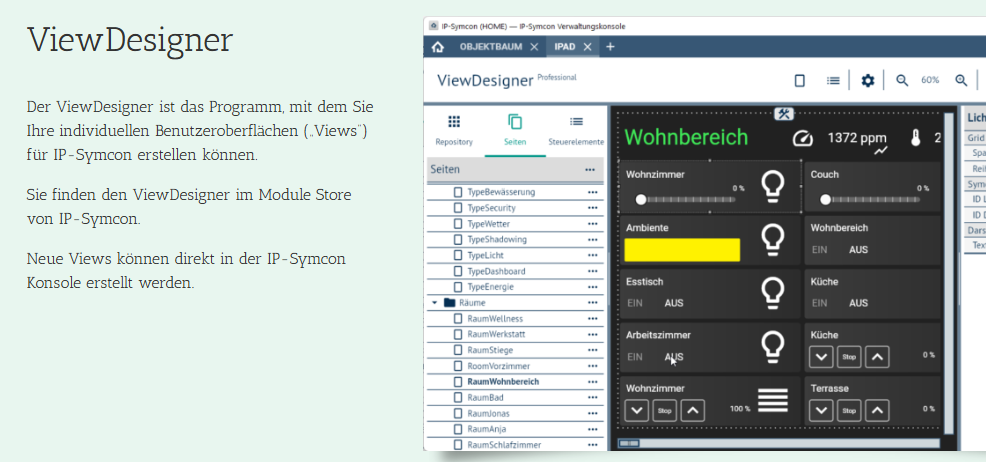Turn Esstisch AUS
Viewport: 986px width, 462px height.
[x=674, y=303]
